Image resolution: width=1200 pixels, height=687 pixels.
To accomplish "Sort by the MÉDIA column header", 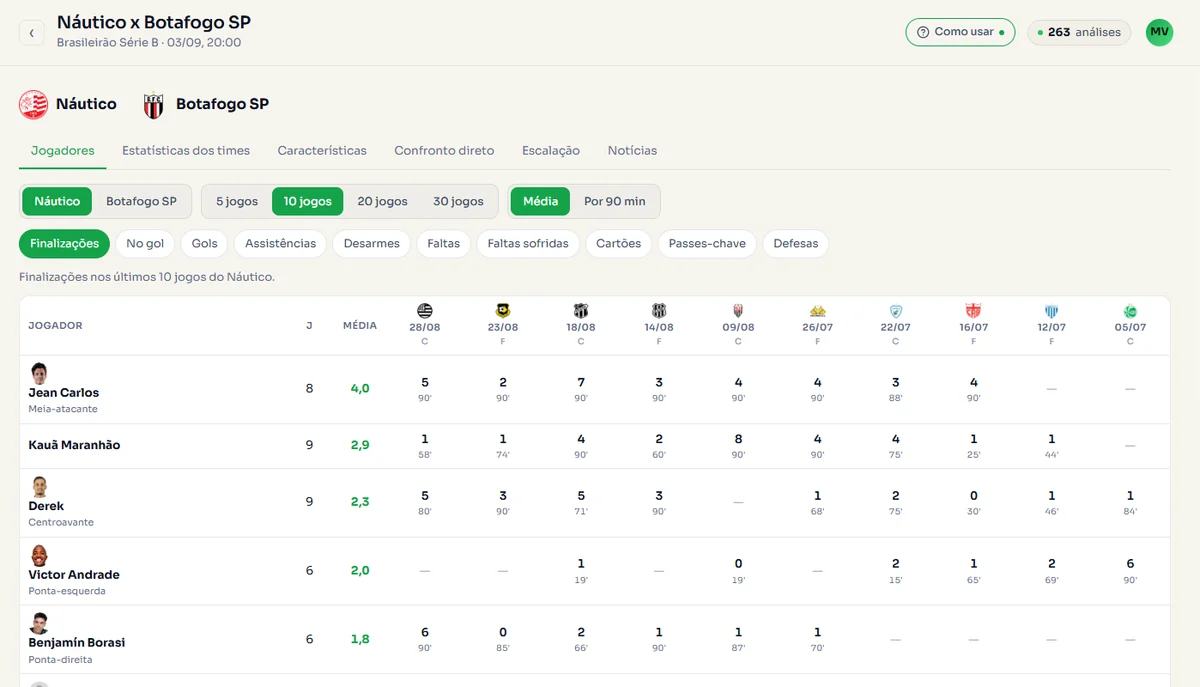I will pos(360,326).
